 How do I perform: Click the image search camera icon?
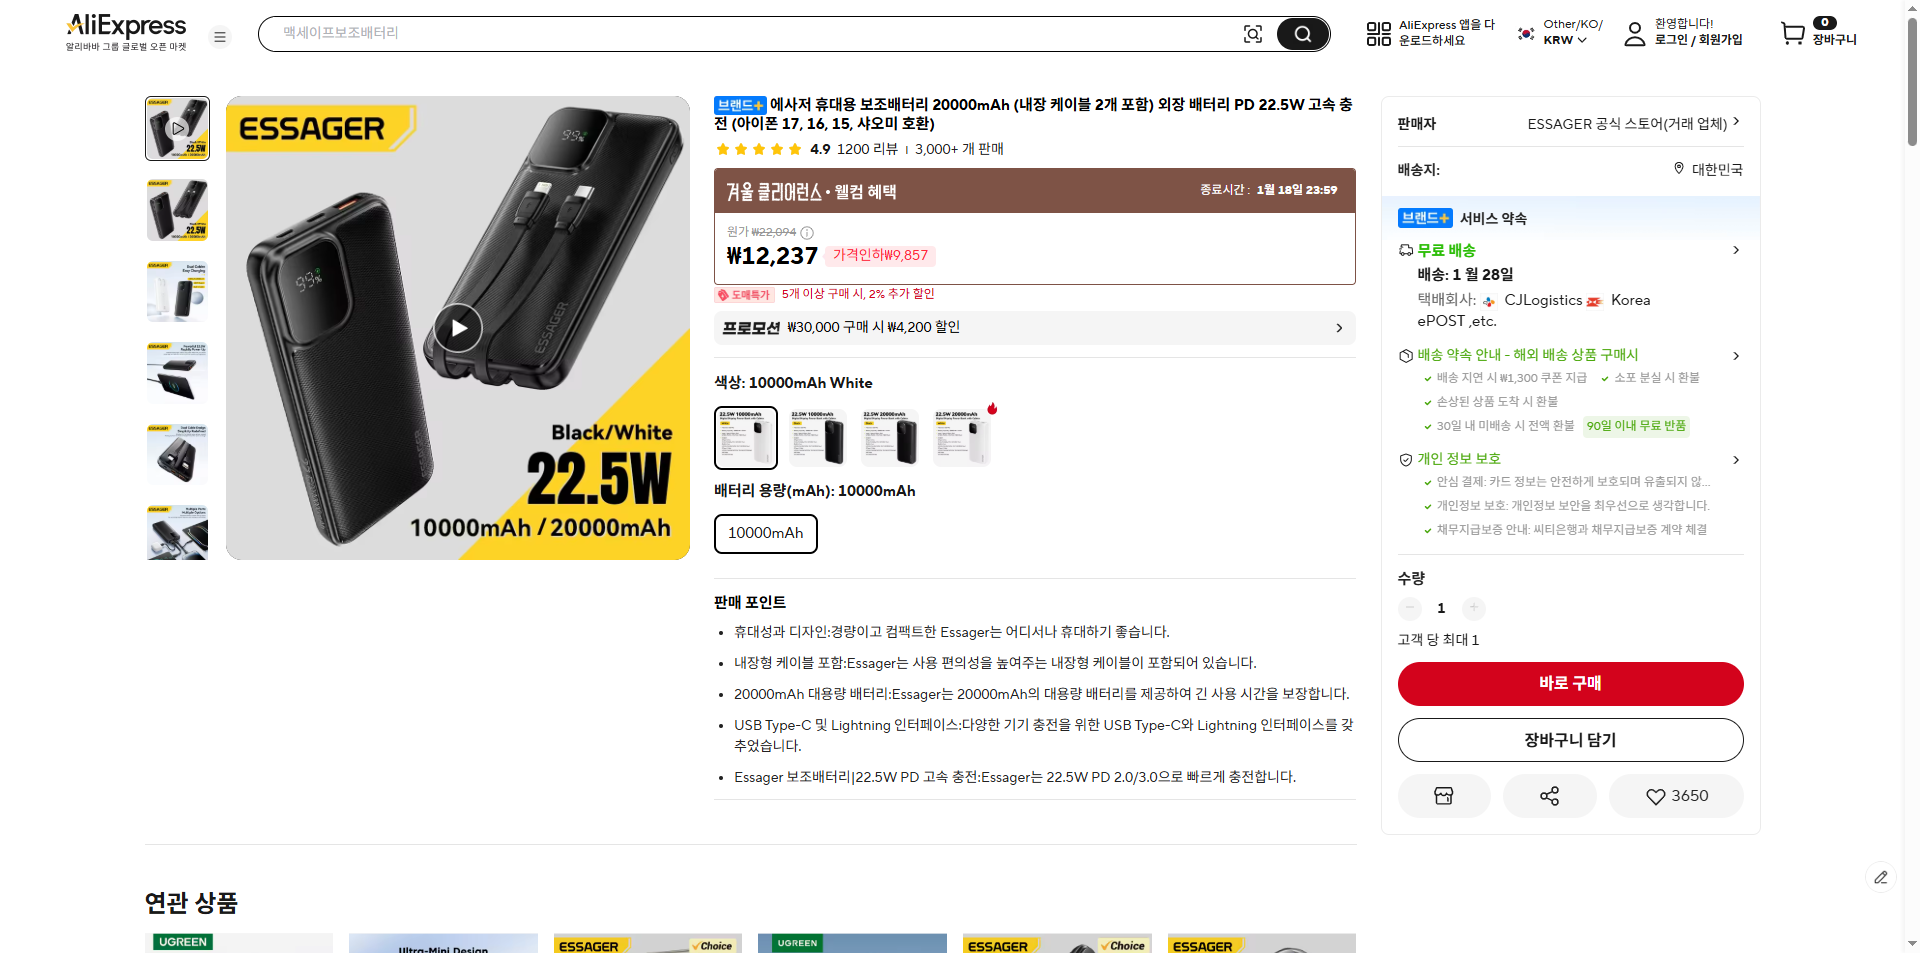pos(1252,34)
